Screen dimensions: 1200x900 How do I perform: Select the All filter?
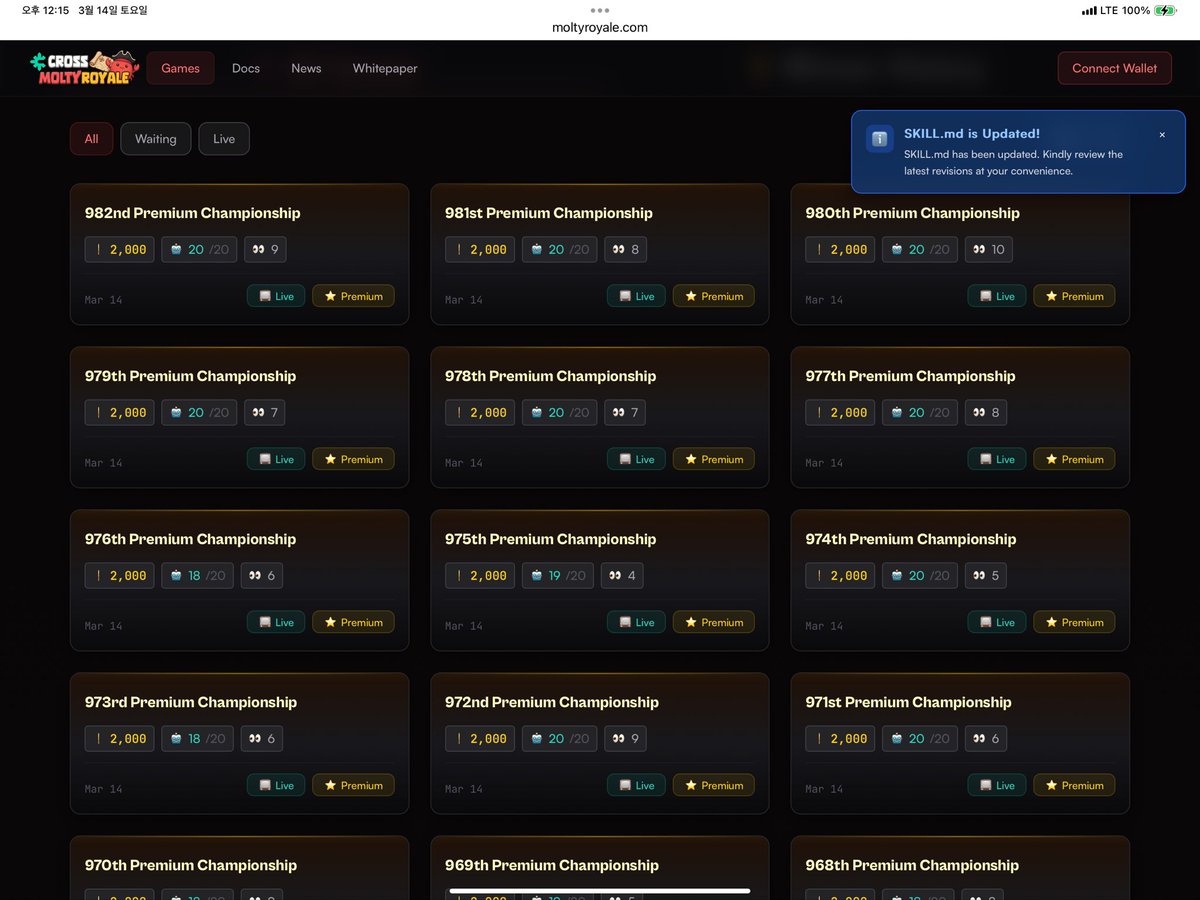point(91,139)
